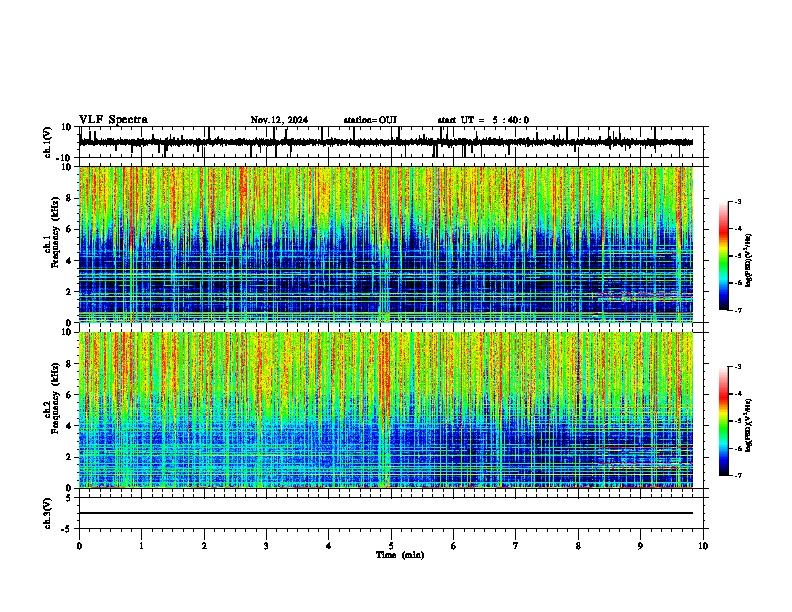The image size is (792, 612).
Task: Select the "start UT = 5 : 40: 0" text
Action: 483,120
